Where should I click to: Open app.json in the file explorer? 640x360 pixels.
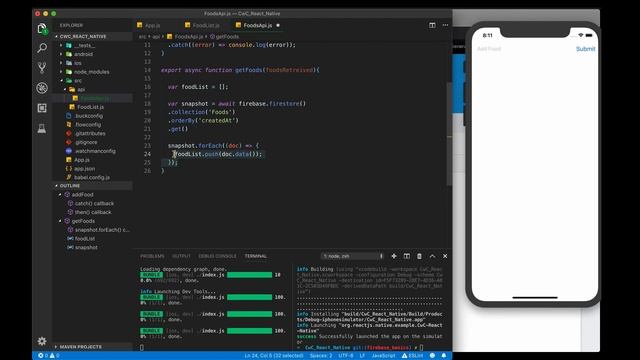[84, 169]
